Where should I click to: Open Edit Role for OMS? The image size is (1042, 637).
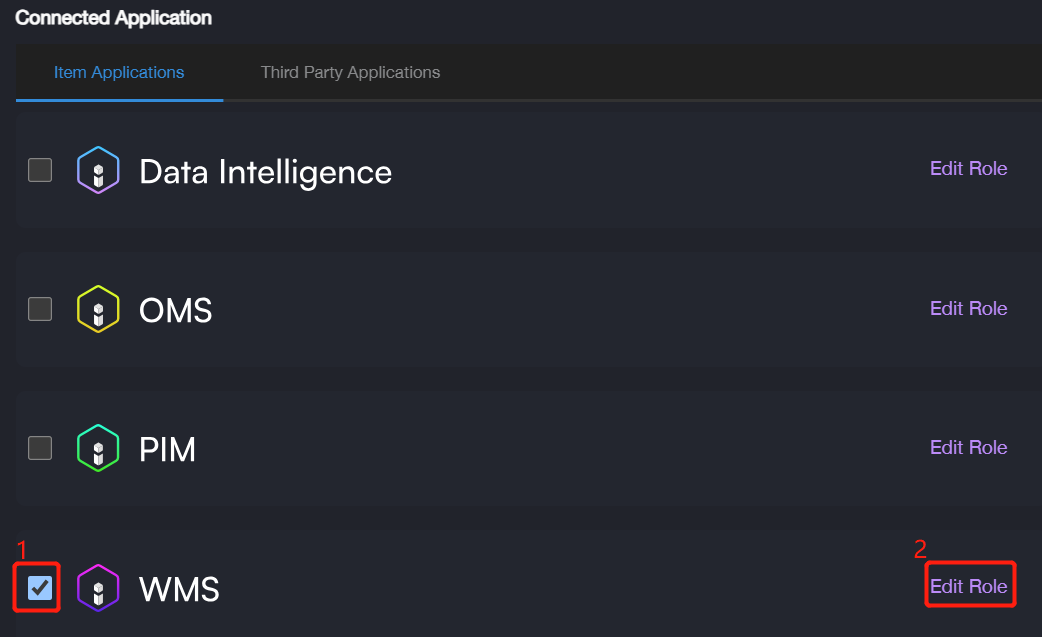point(968,308)
